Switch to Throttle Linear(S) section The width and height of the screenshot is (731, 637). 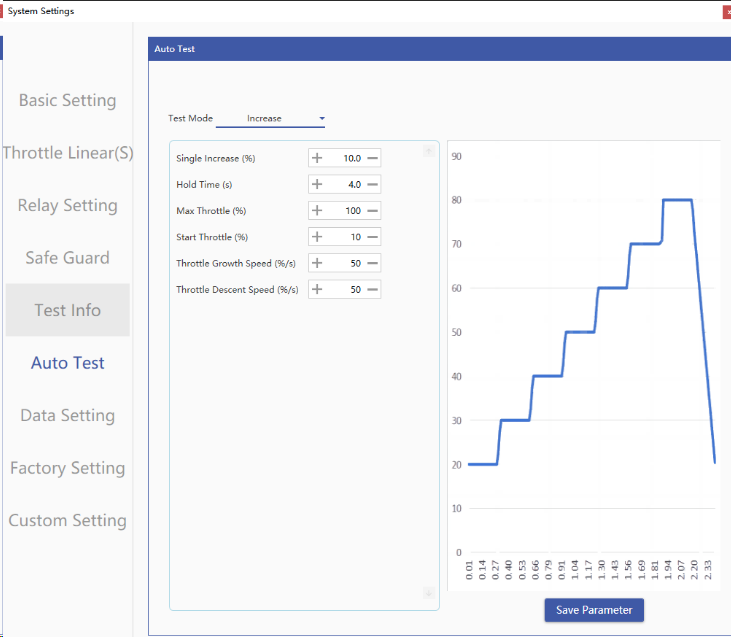(67, 153)
